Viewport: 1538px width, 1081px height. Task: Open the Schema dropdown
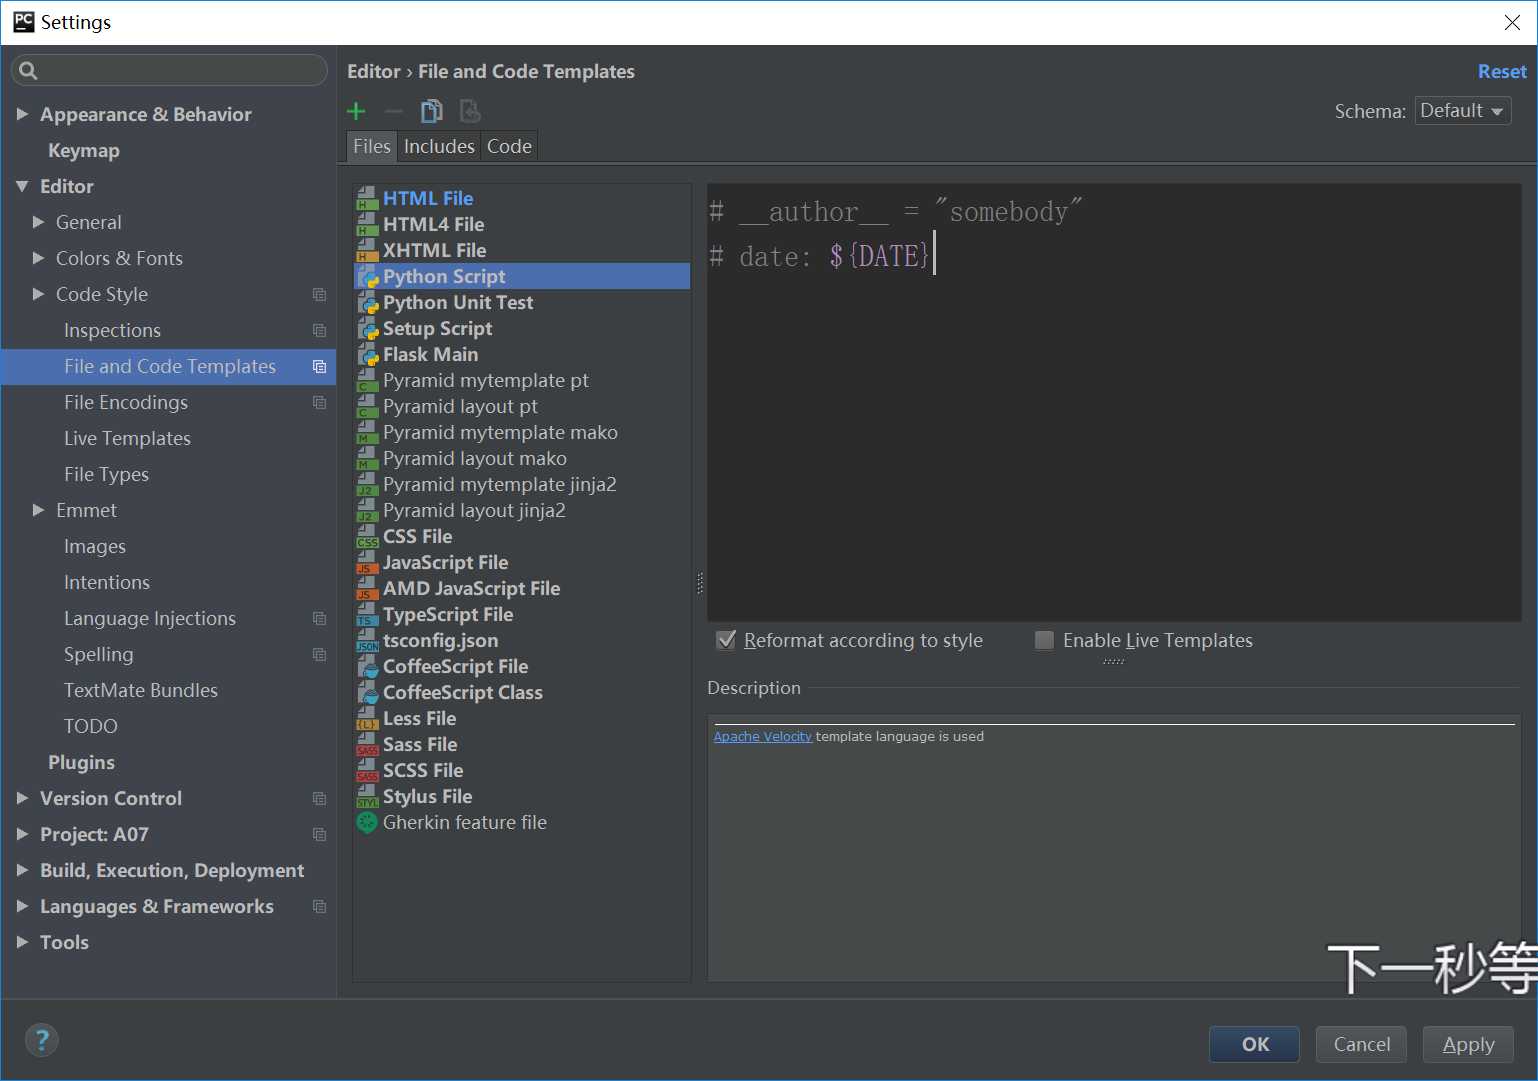point(1462,111)
